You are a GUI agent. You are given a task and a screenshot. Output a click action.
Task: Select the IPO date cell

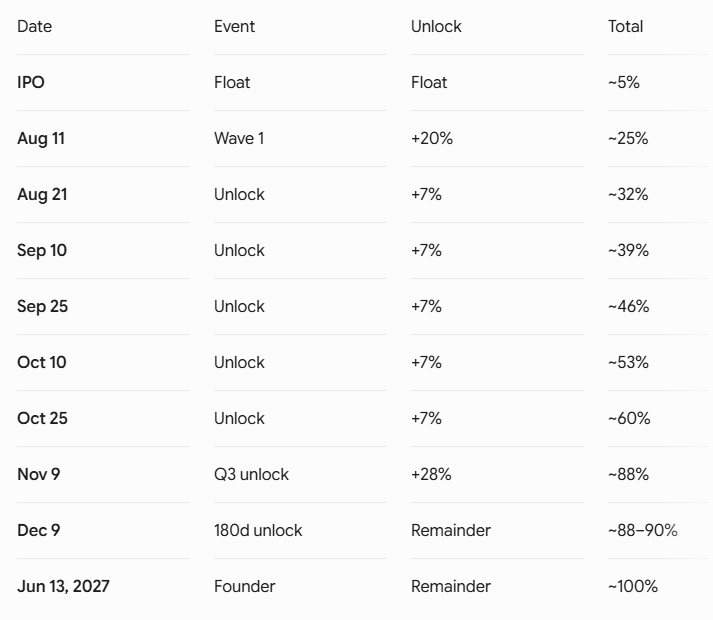point(31,82)
